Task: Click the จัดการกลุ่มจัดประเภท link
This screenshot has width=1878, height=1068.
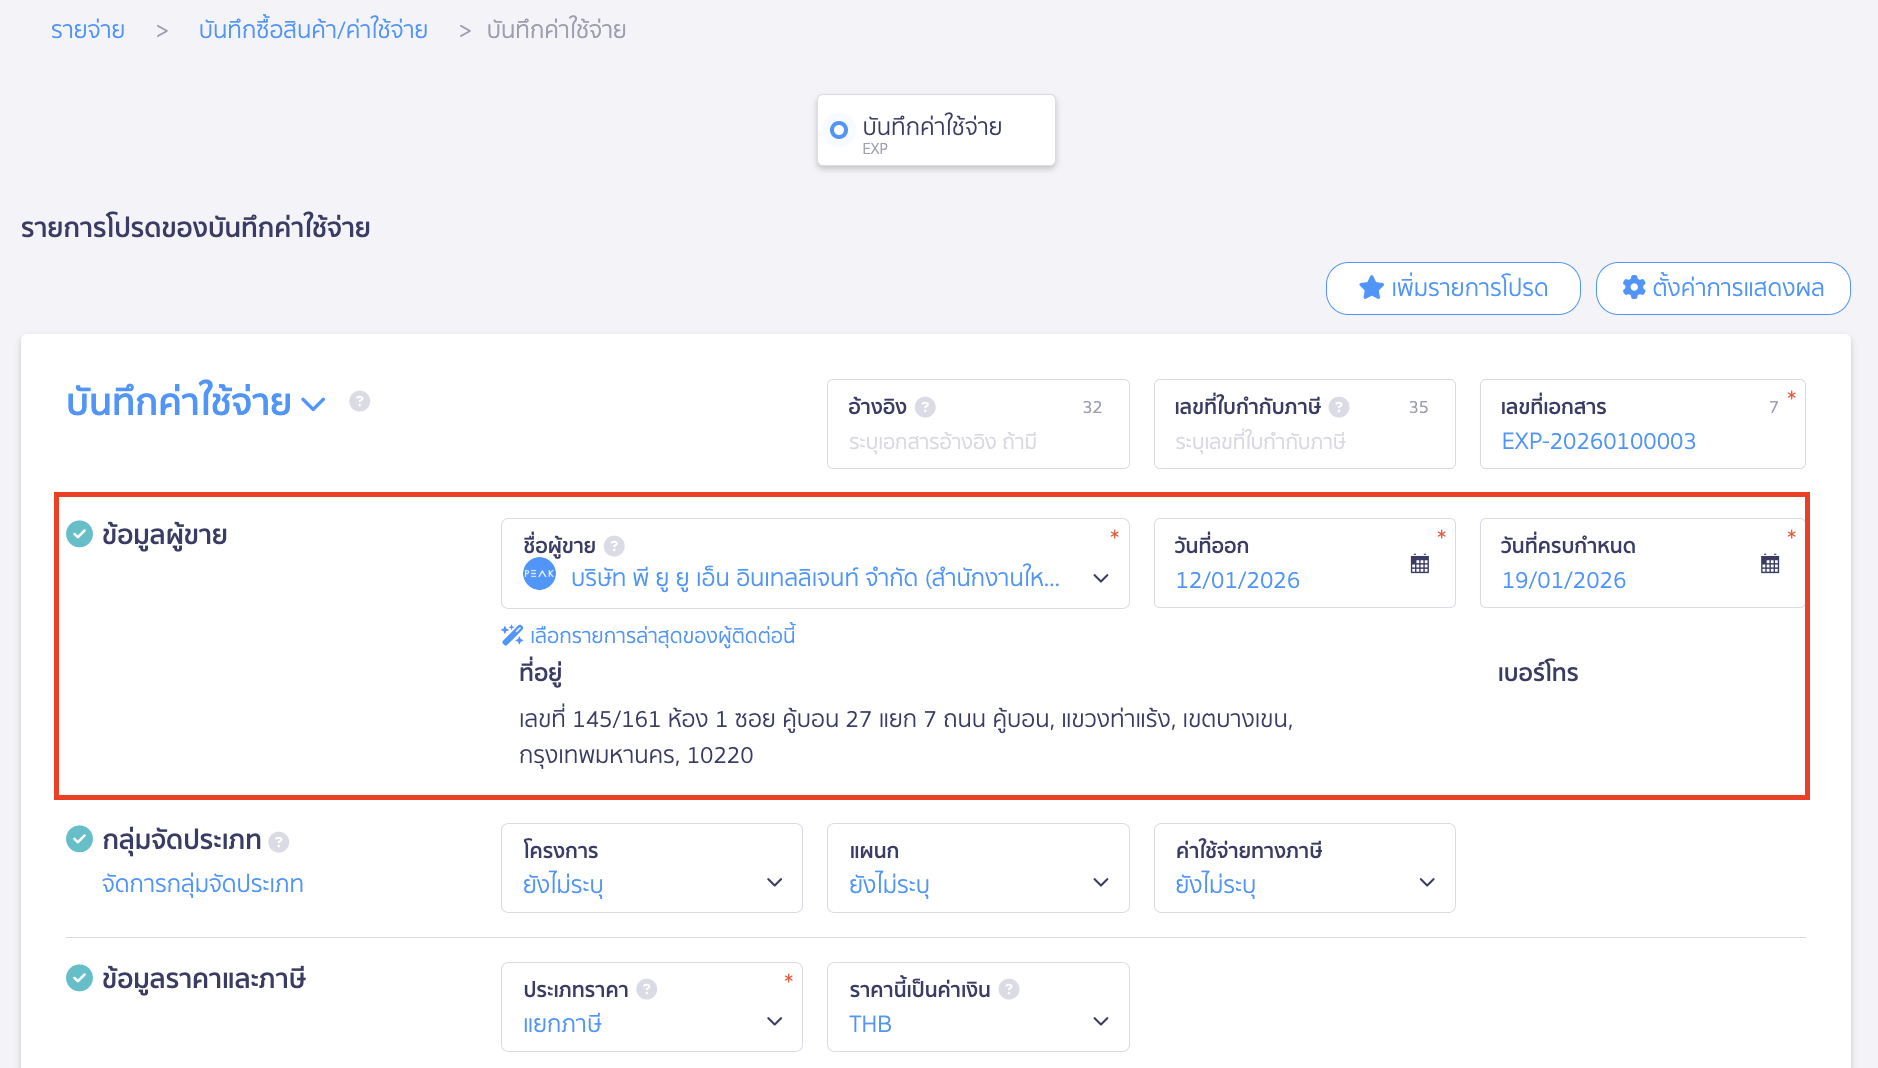Action: pyautogui.click(x=203, y=882)
